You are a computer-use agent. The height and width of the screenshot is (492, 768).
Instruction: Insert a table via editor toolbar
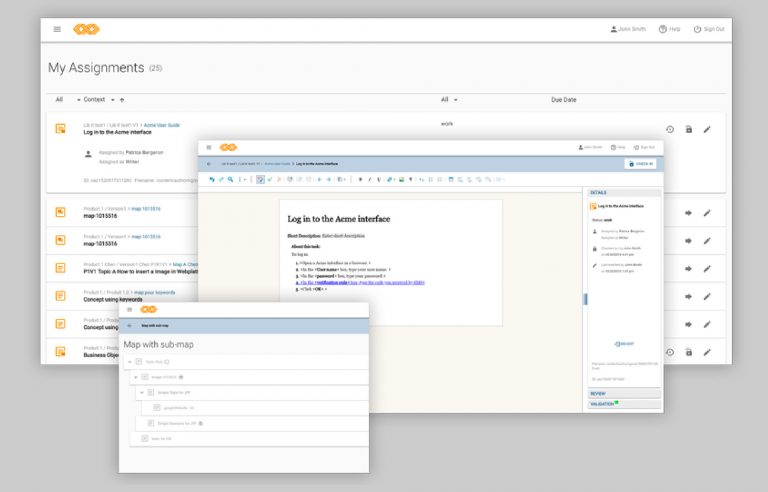(451, 180)
